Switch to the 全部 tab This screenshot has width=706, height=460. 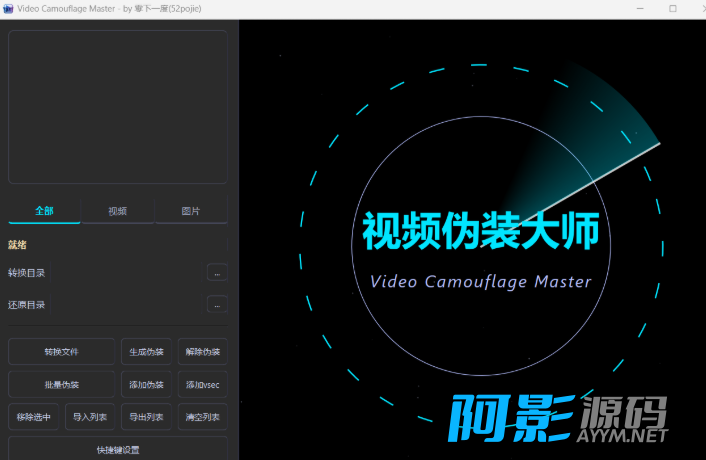(44, 211)
